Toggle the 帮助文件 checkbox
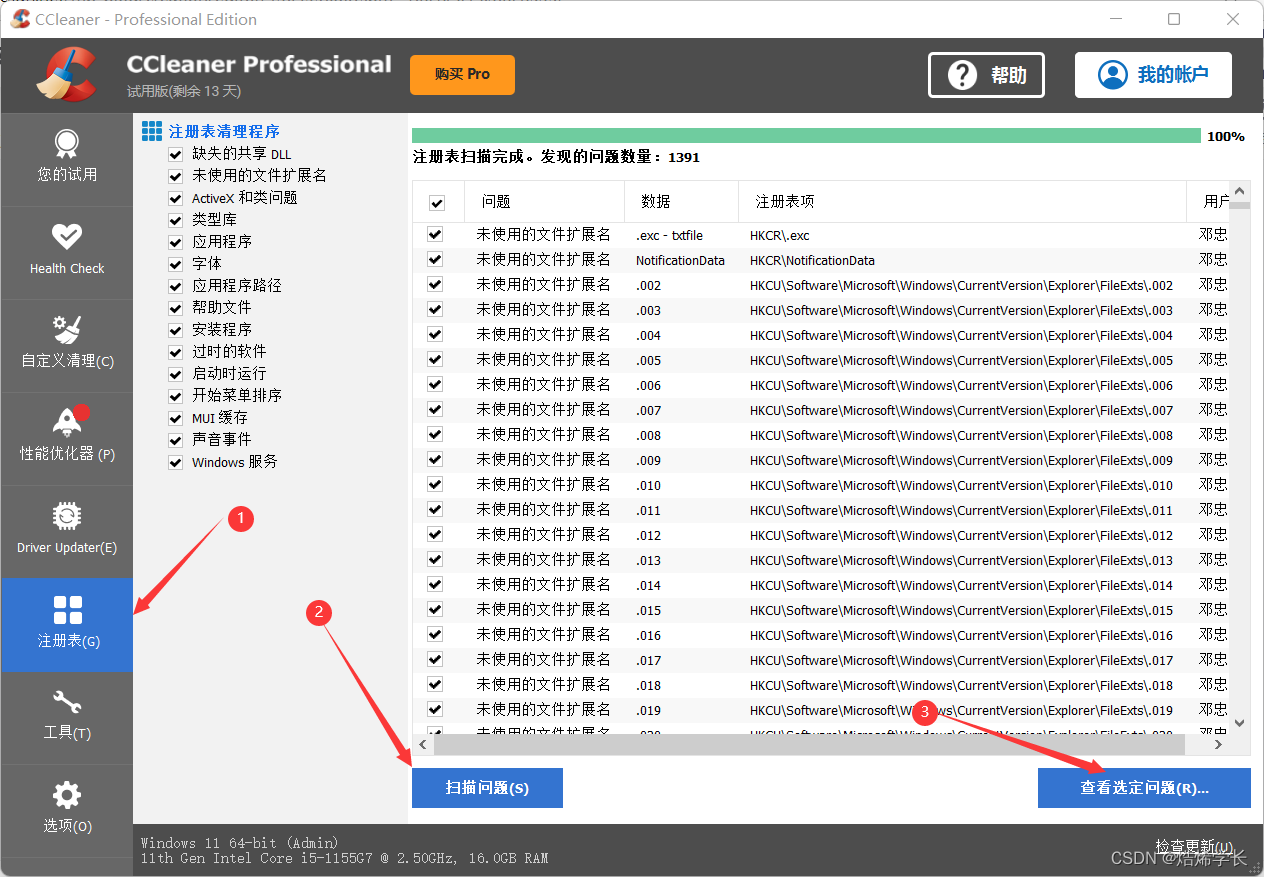Viewport: 1264px width, 877px height. [176, 308]
